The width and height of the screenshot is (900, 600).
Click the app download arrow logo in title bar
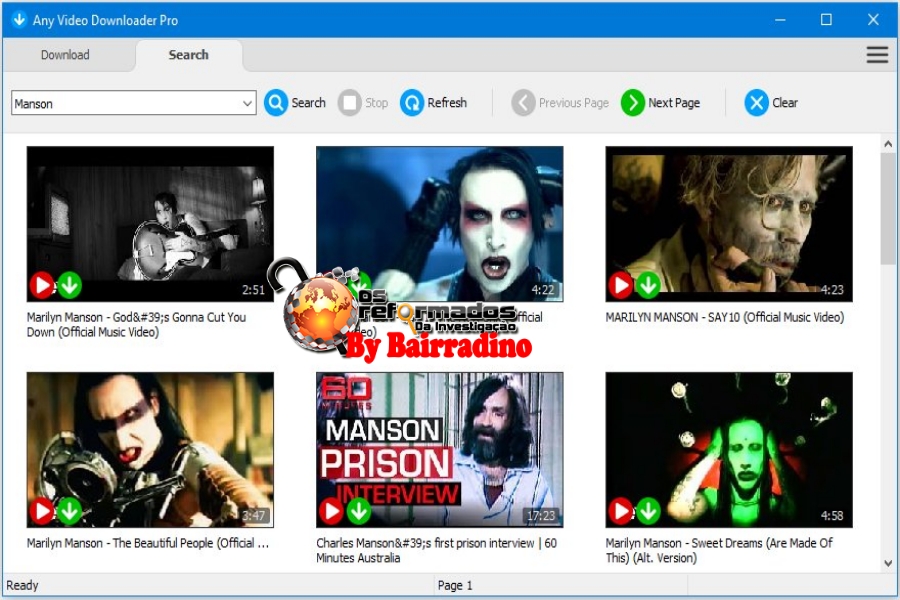tap(19, 20)
